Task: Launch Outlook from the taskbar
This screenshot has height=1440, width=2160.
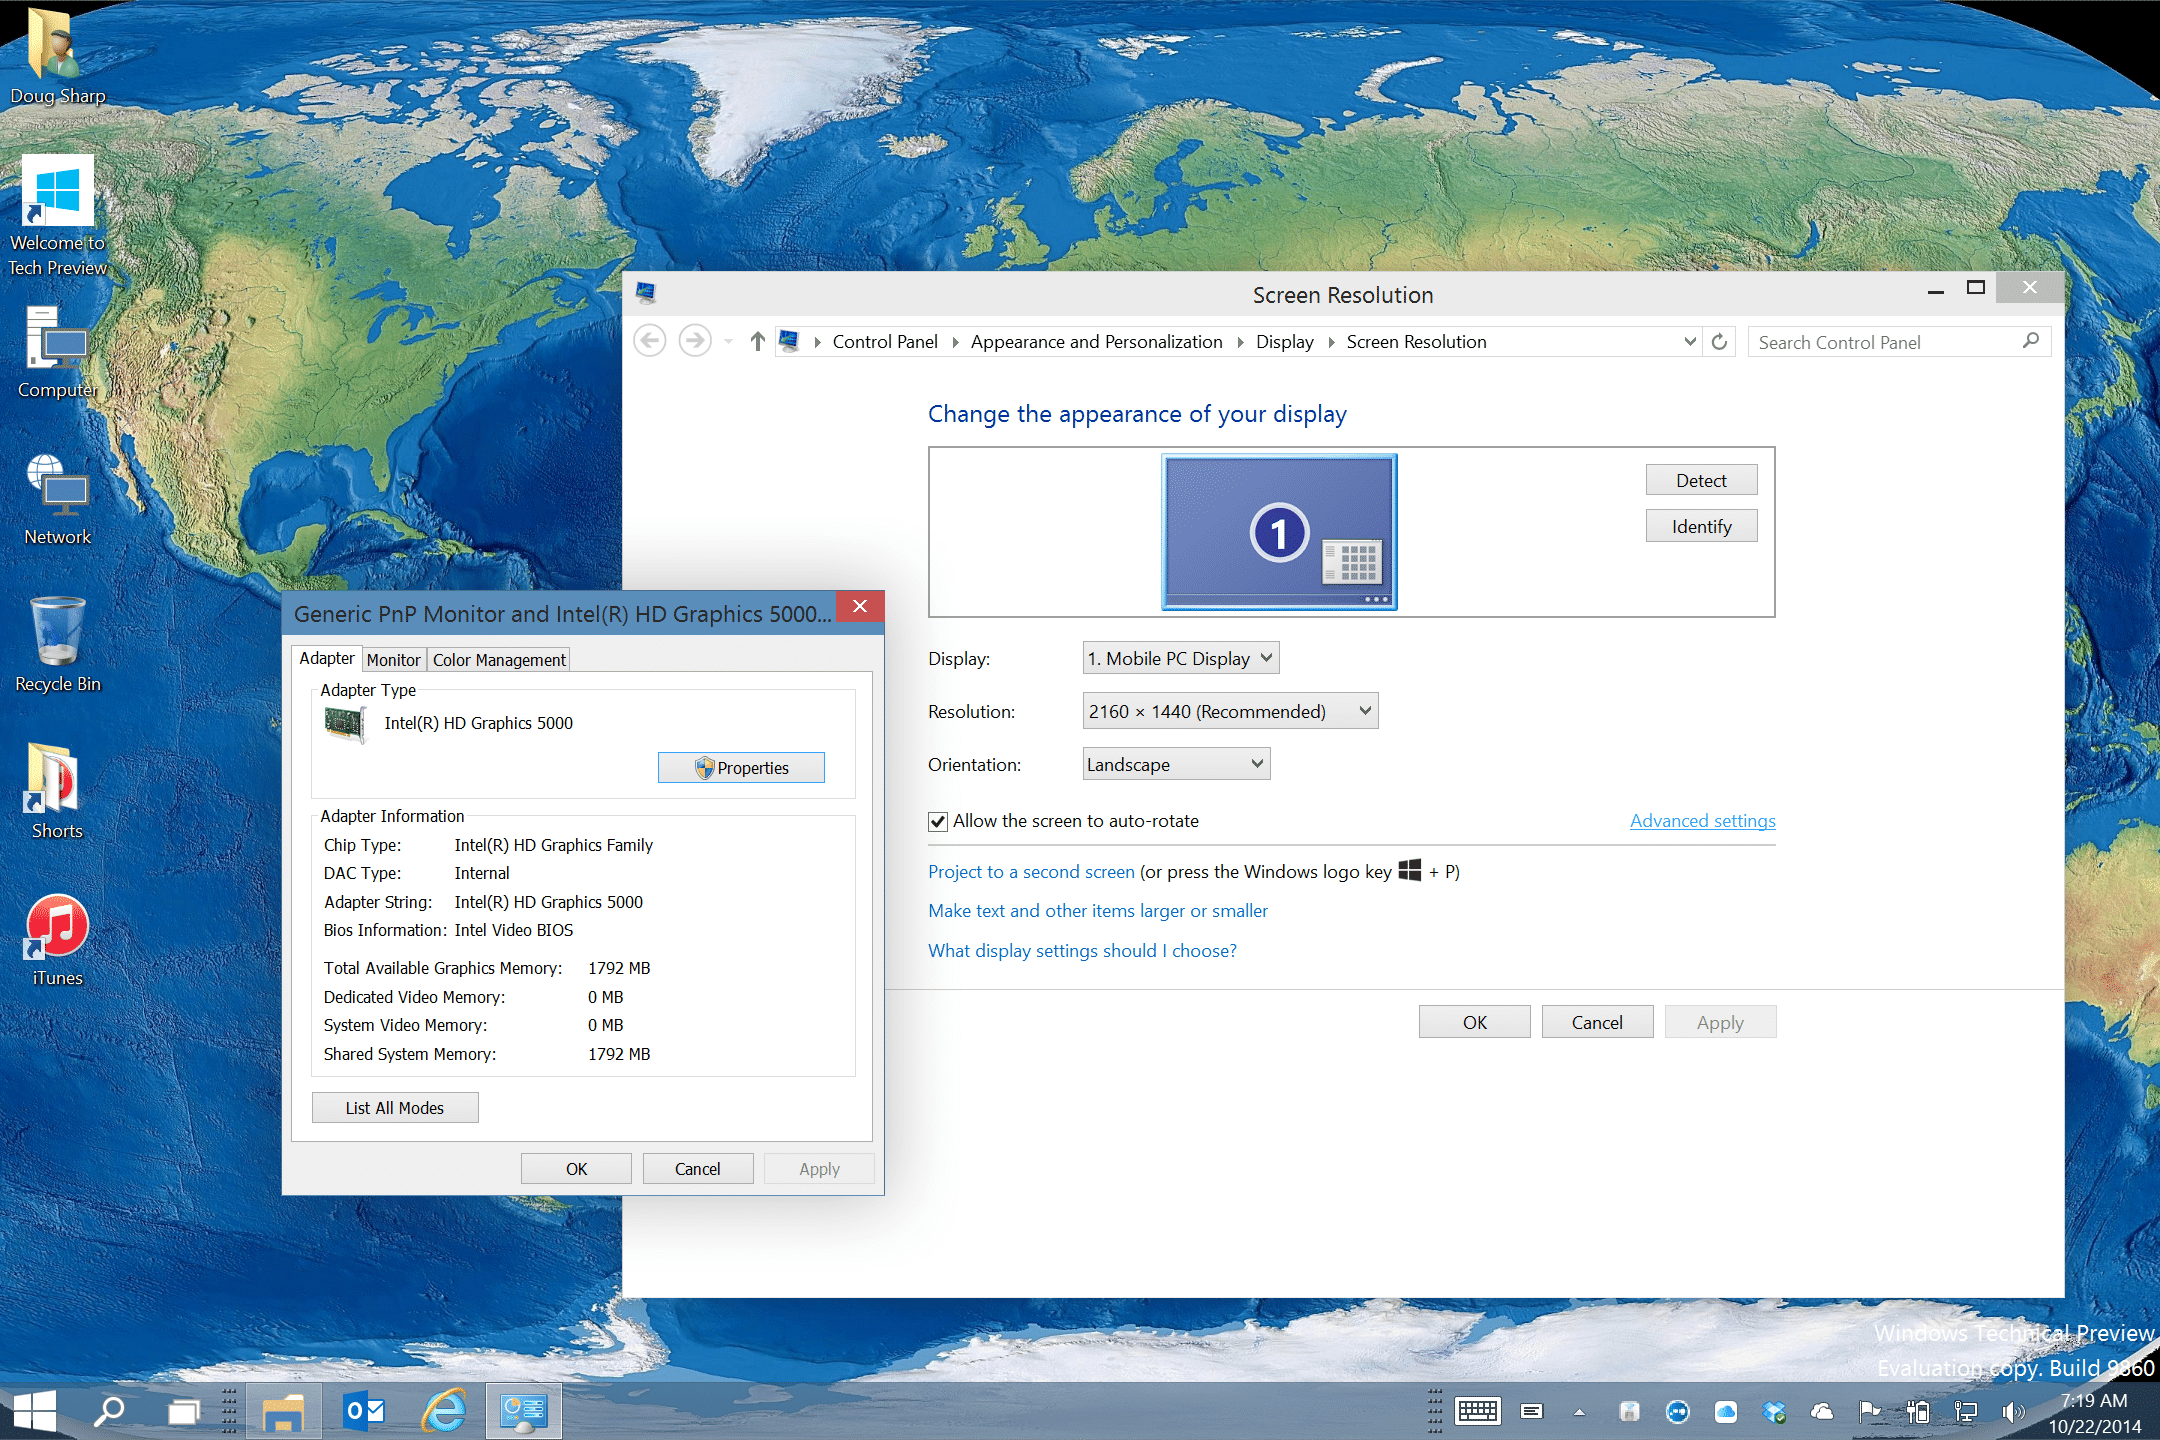Action: (364, 1411)
